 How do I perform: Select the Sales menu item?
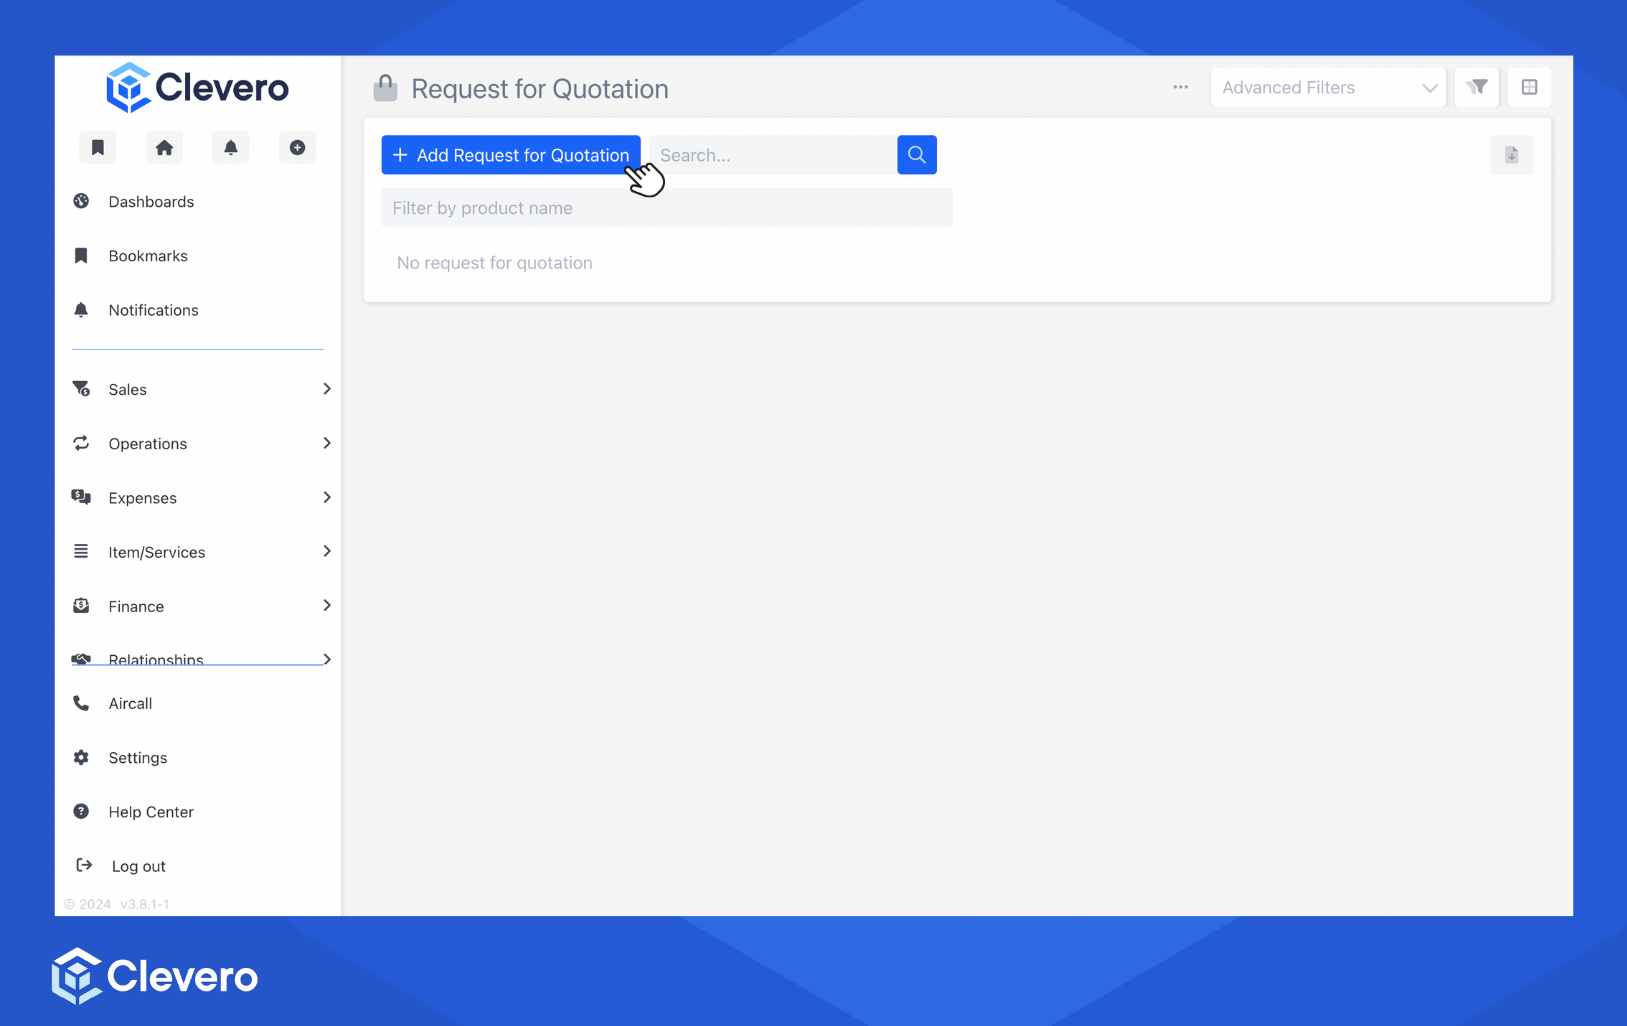[127, 390]
